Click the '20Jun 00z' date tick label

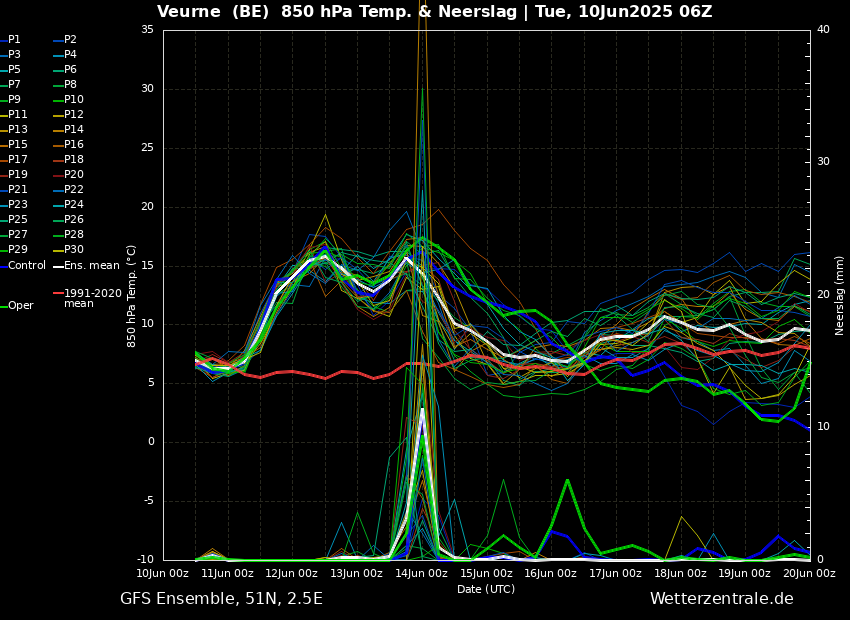click(809, 573)
